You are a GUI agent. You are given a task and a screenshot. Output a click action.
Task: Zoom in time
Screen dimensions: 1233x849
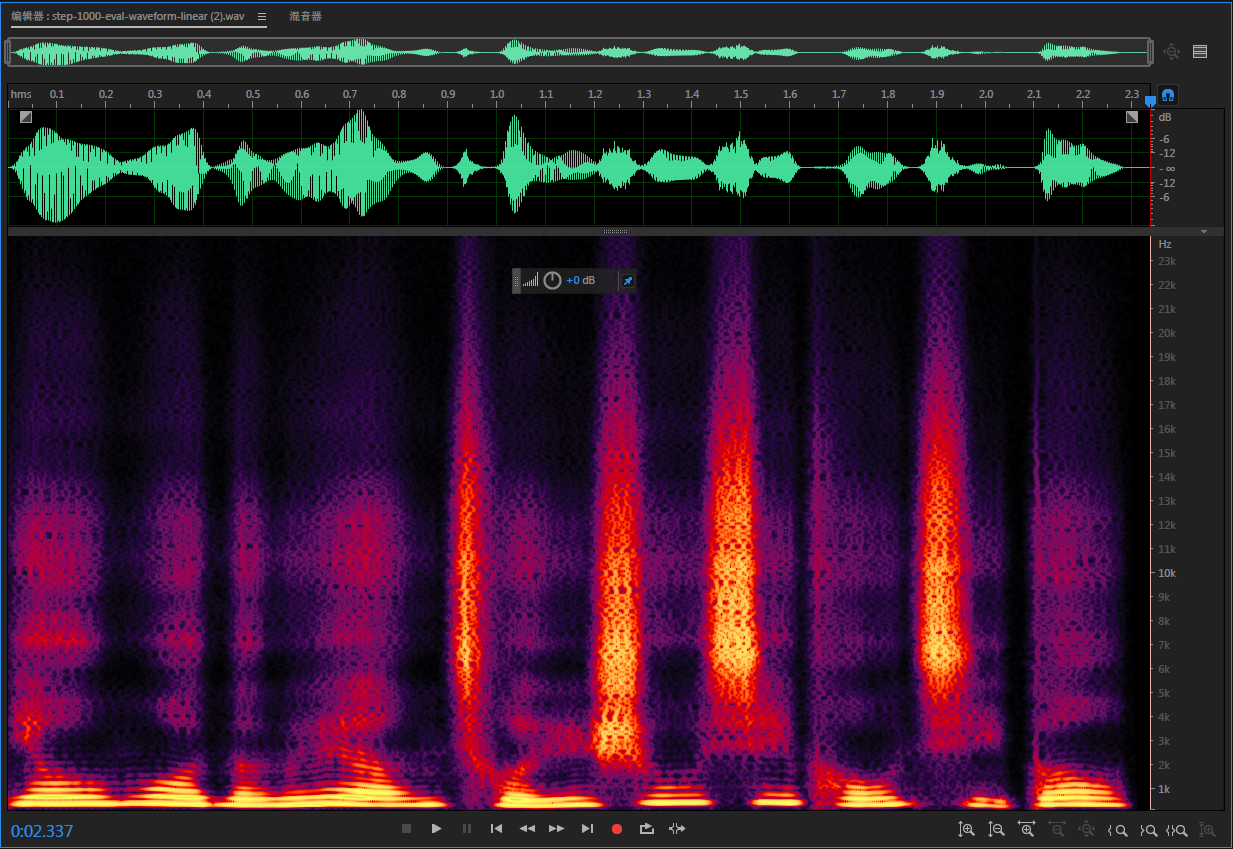coord(1026,829)
